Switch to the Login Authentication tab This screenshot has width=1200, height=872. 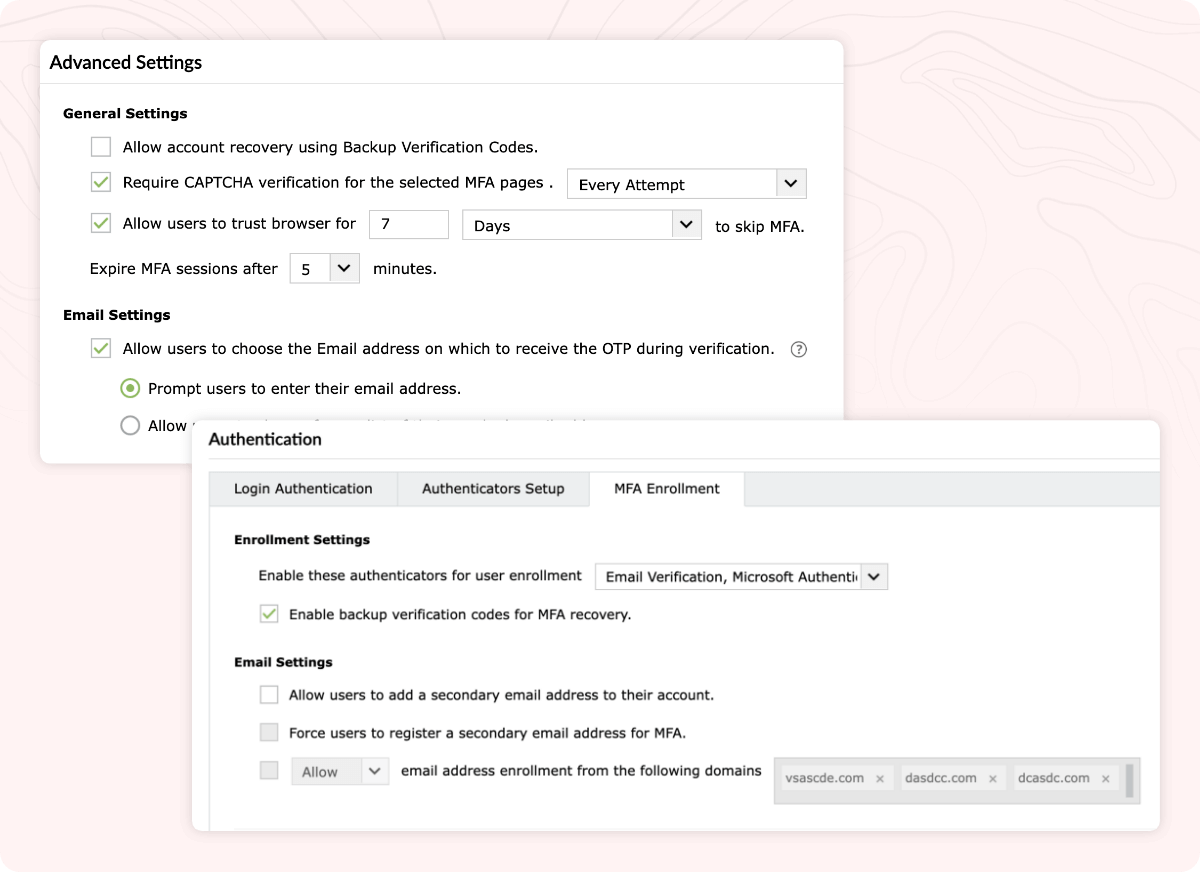tap(302, 489)
